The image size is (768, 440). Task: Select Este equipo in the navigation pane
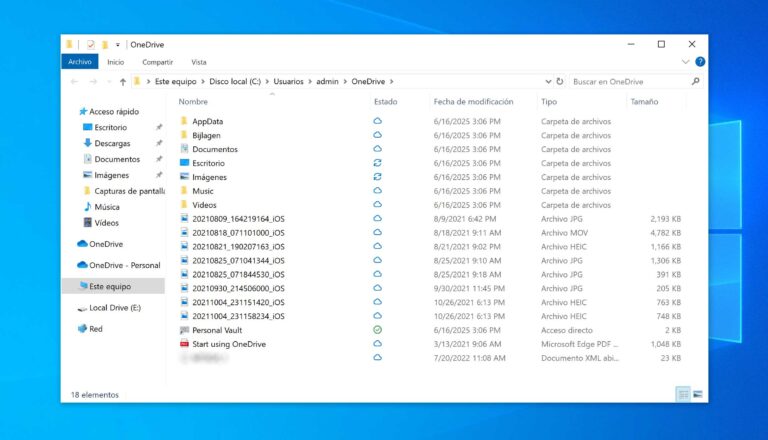[114, 286]
